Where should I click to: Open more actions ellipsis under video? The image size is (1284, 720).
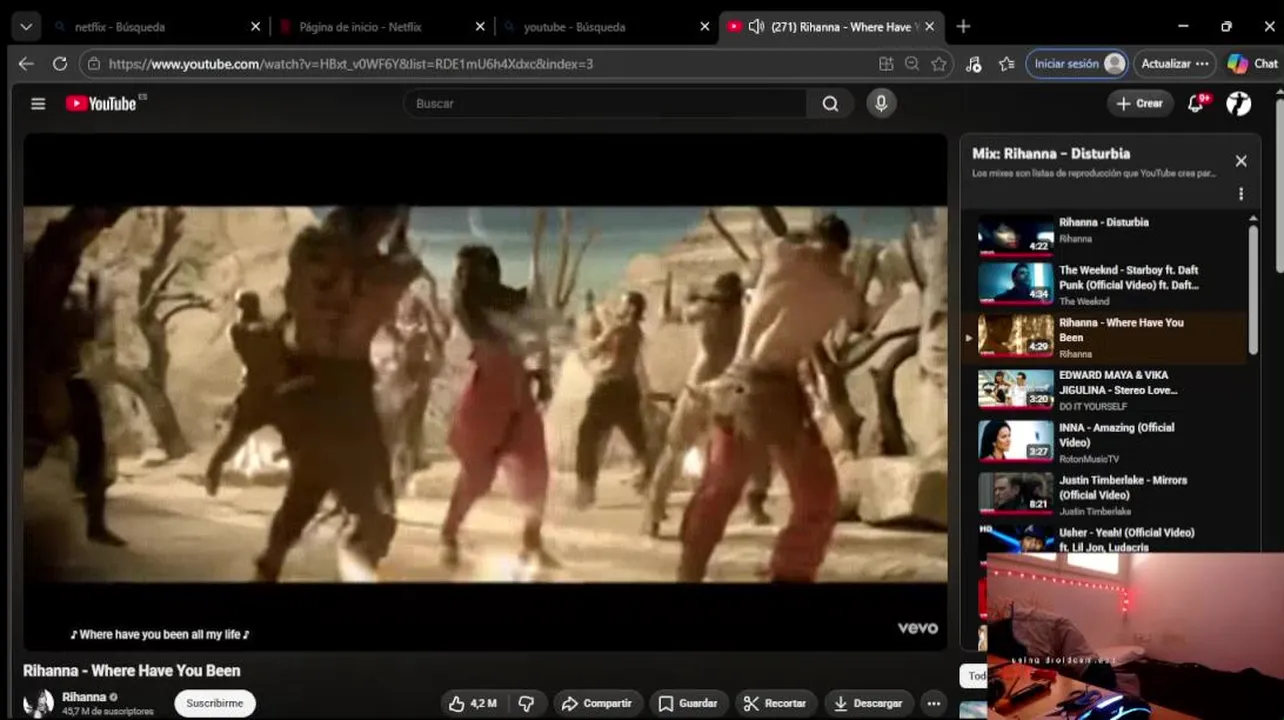[x=933, y=703]
